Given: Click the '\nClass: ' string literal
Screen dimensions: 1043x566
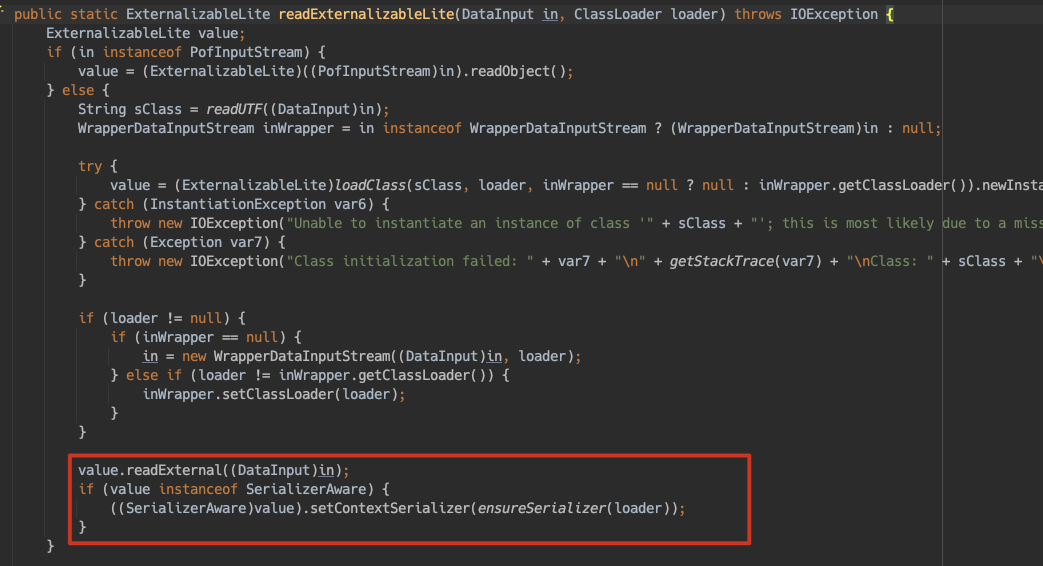Looking at the screenshot, I should (890, 261).
